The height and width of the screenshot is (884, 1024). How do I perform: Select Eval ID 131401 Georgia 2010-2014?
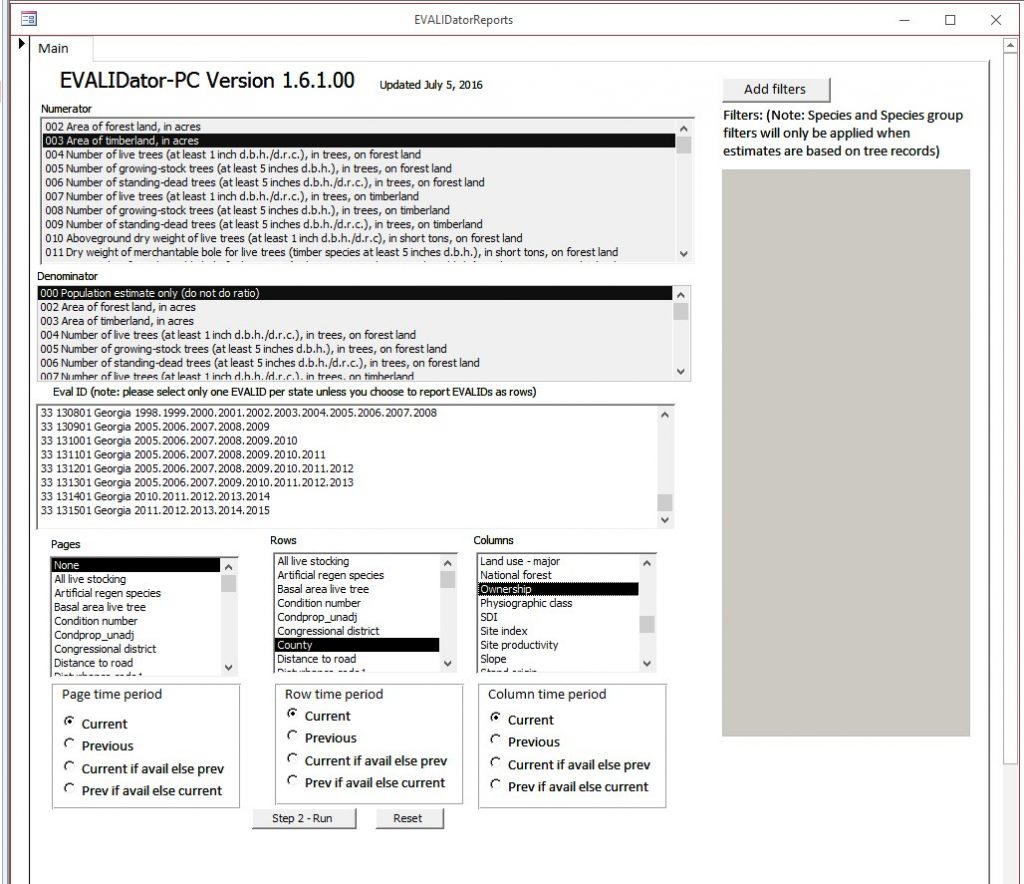coord(347,496)
